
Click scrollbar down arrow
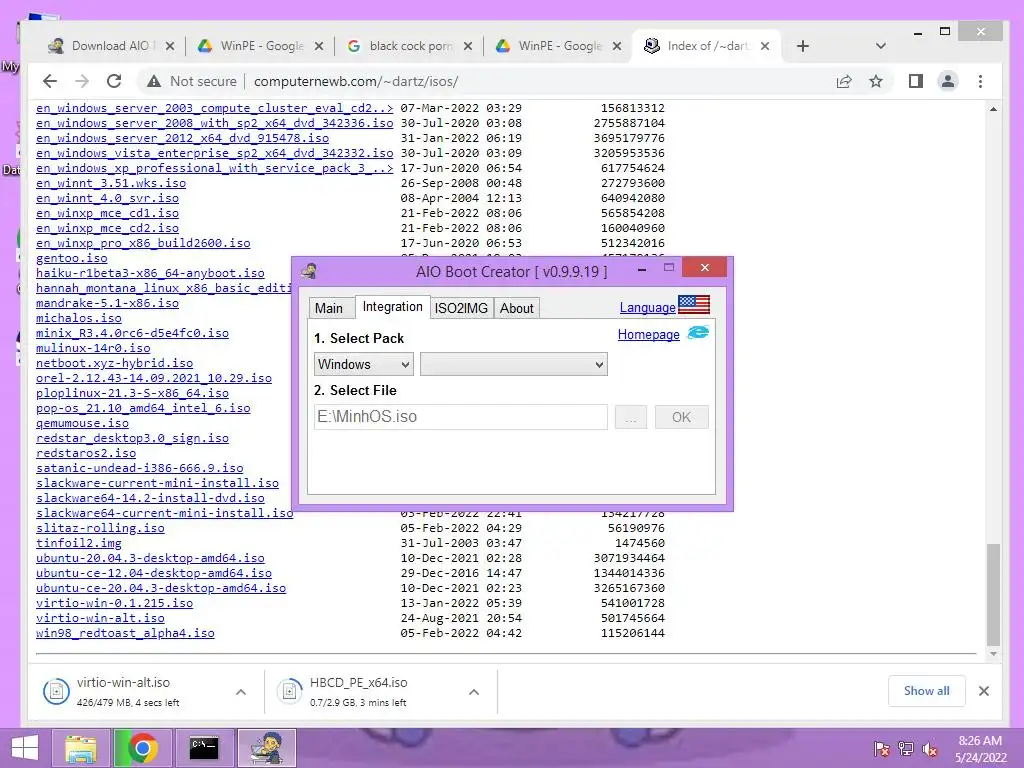[x=993, y=654]
